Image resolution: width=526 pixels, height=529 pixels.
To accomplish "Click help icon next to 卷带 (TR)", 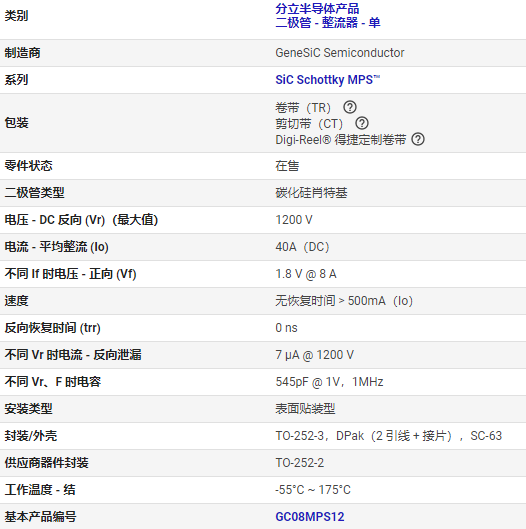I will (x=350, y=107).
